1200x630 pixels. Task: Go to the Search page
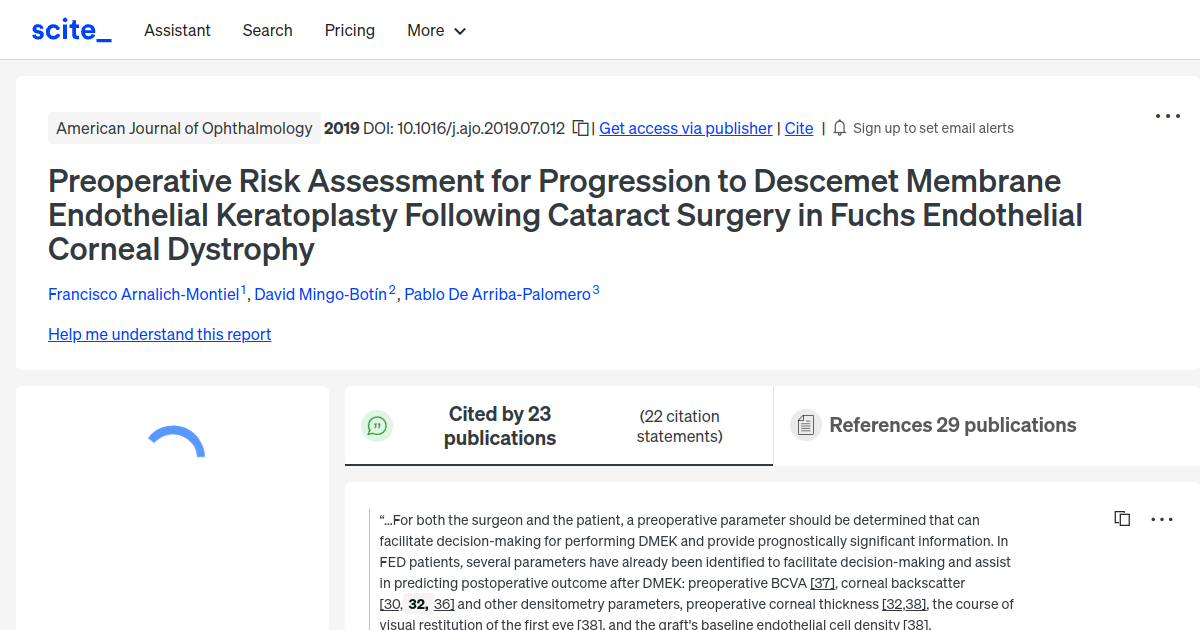point(267,30)
